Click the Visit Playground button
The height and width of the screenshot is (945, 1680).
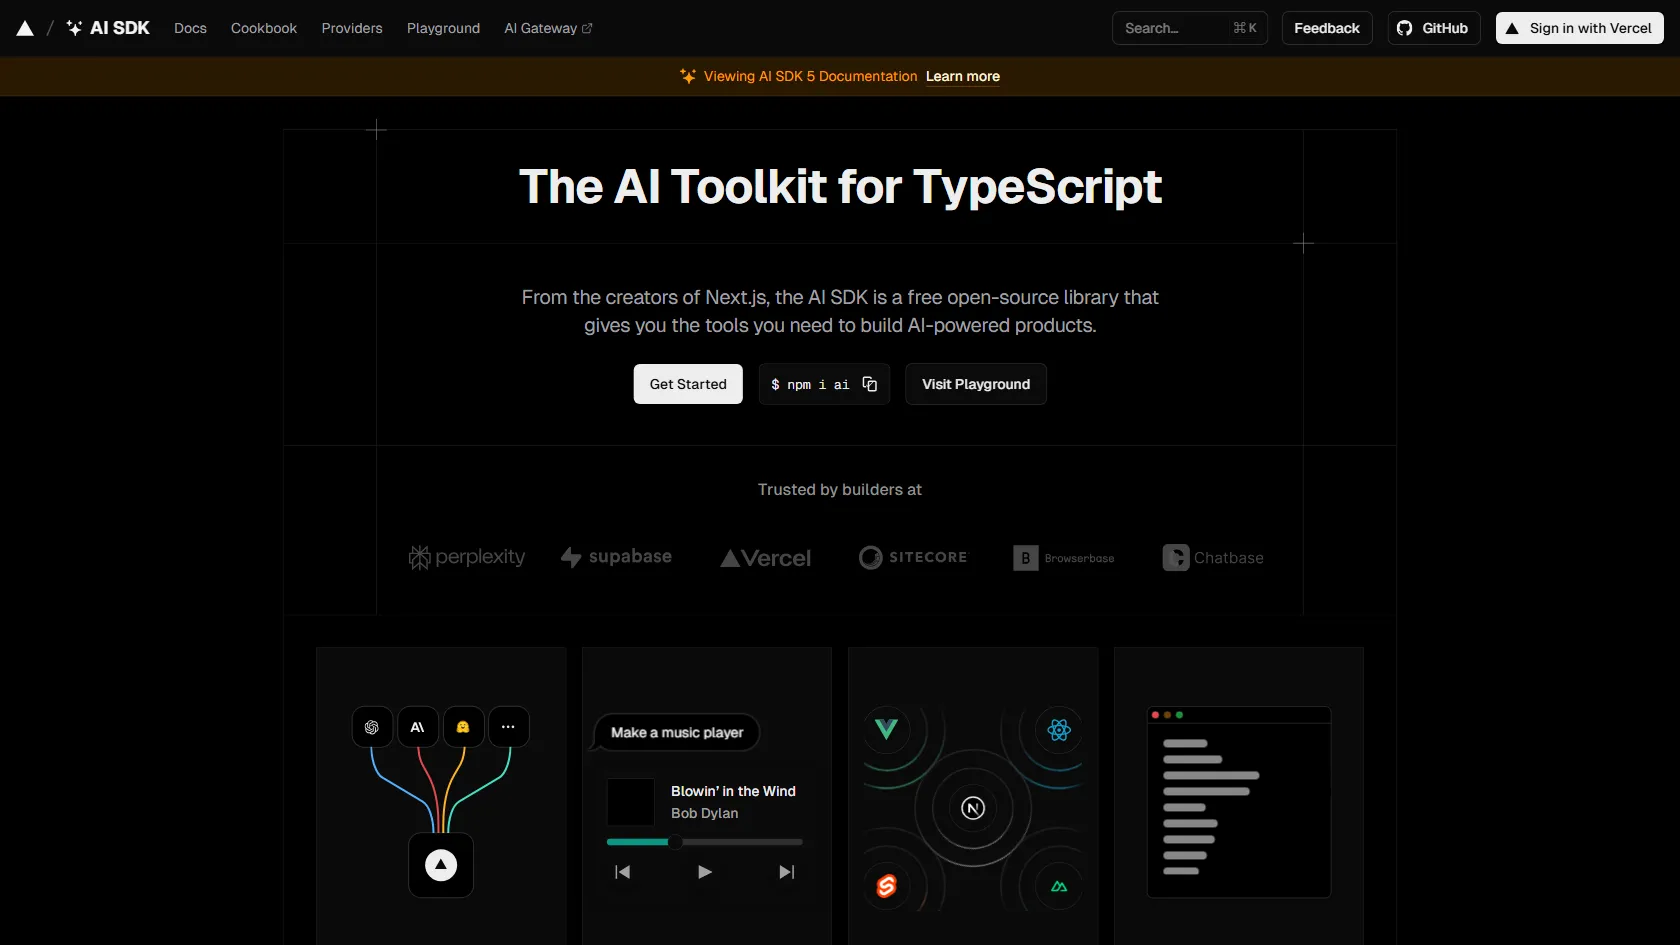pyautogui.click(x=976, y=384)
